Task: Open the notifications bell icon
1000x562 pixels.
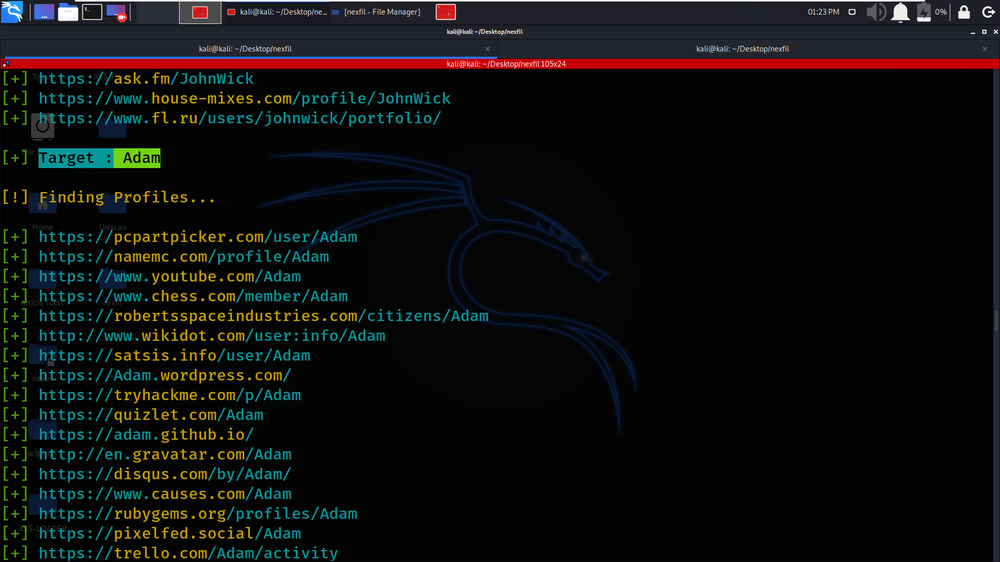Action: coord(900,12)
